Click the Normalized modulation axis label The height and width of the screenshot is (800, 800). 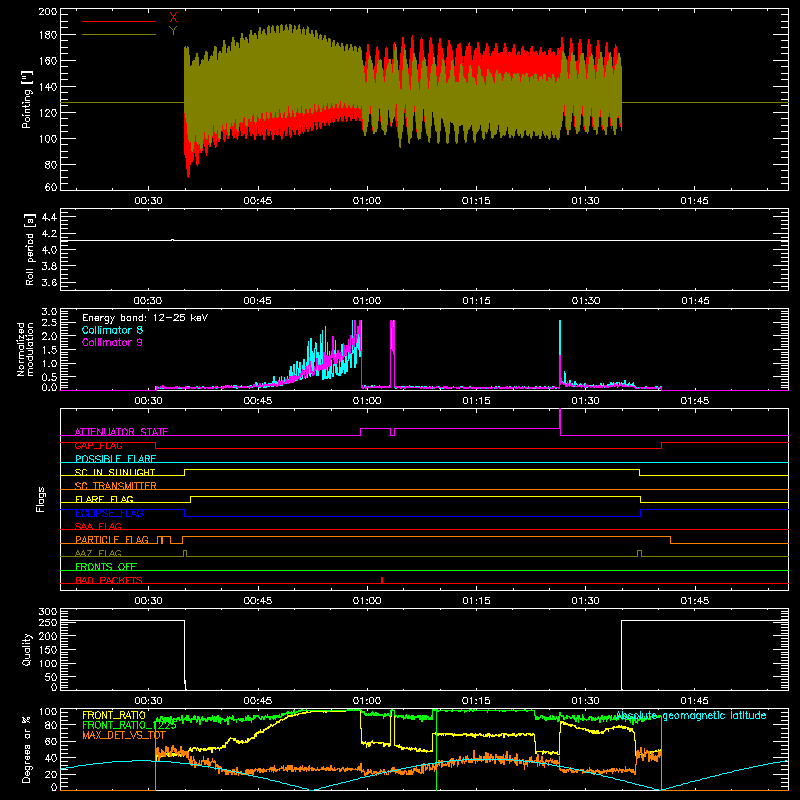tap(25, 349)
